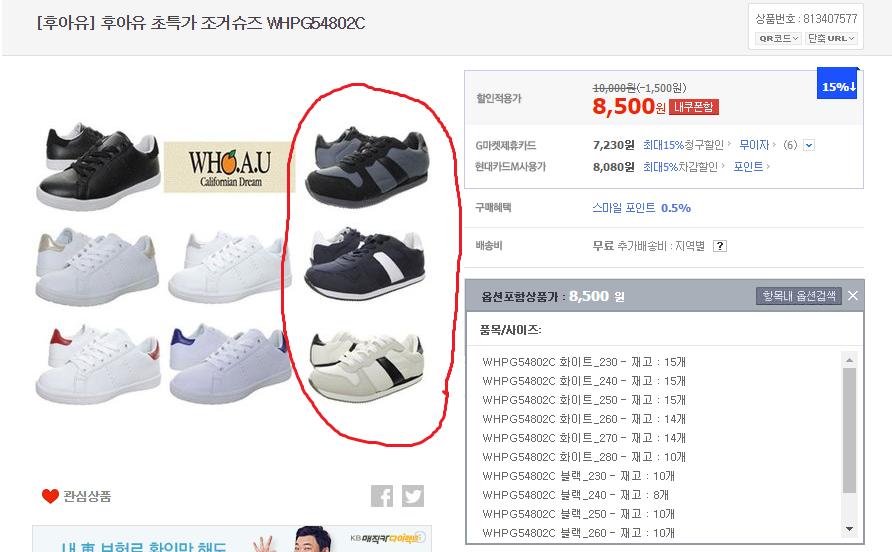The width and height of the screenshot is (892, 552).
Task: Expand the 무이자 card options arrow
Action: 809,146
